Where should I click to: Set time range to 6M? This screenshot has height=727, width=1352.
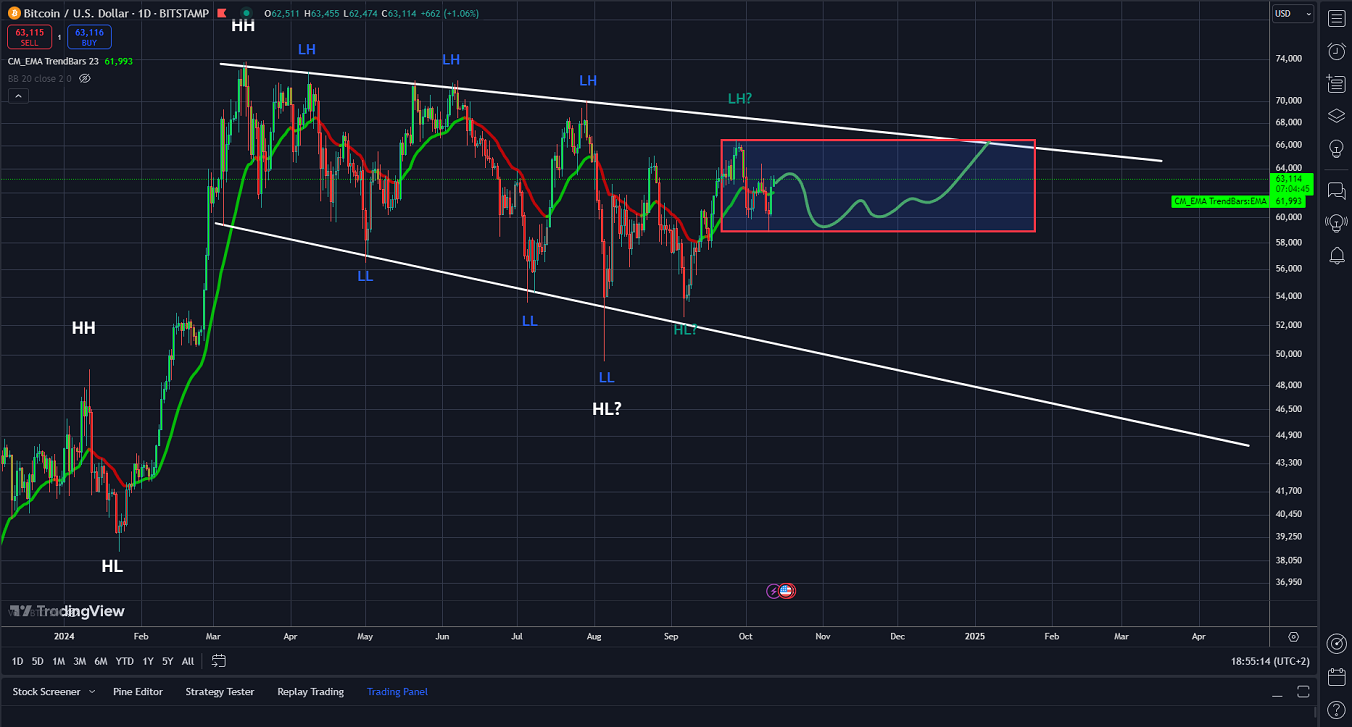click(101, 661)
